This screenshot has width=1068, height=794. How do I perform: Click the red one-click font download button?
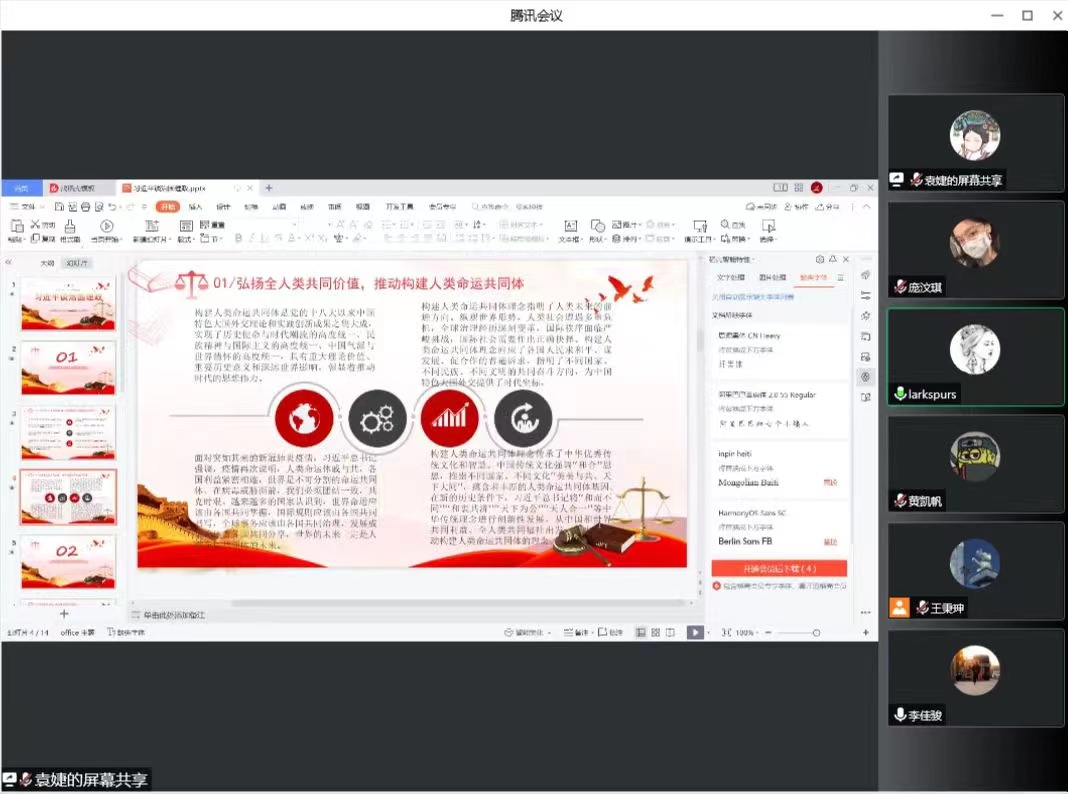click(779, 568)
